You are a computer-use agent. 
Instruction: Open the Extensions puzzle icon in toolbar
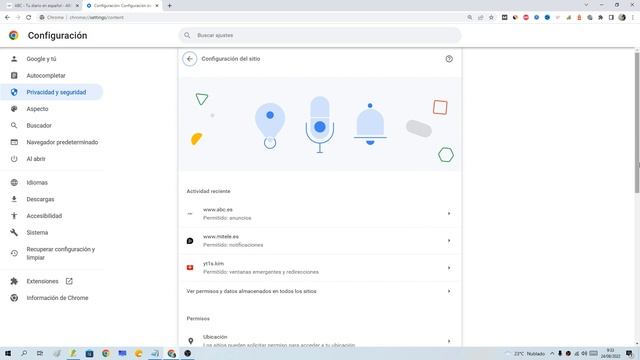pos(600,18)
